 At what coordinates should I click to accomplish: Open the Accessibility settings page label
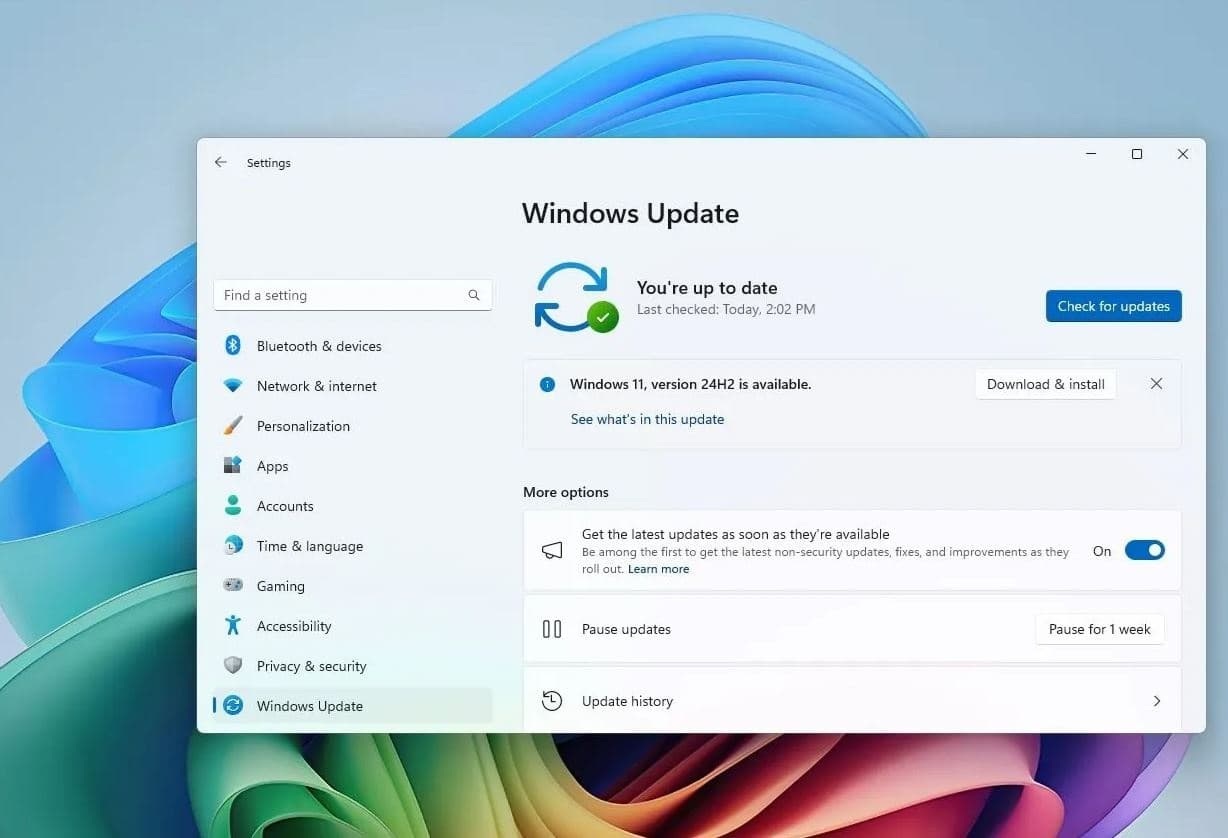pos(294,626)
